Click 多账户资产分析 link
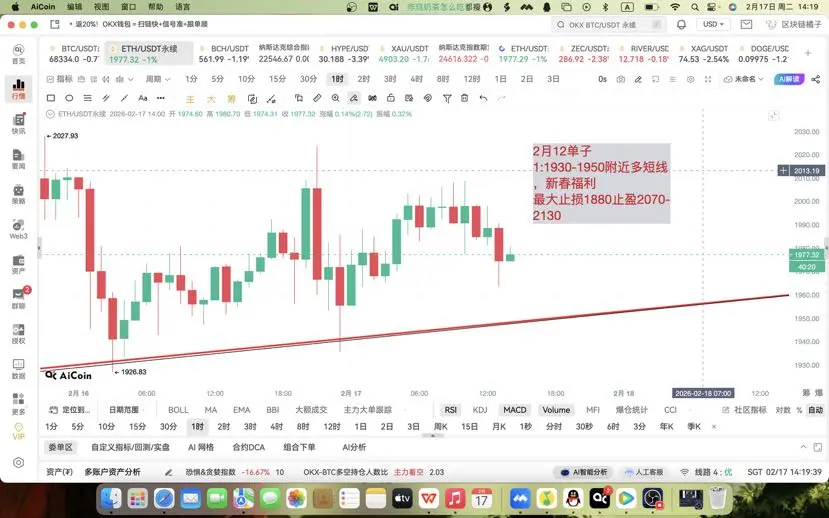Viewport: 829px width, 518px height. click(x=113, y=472)
